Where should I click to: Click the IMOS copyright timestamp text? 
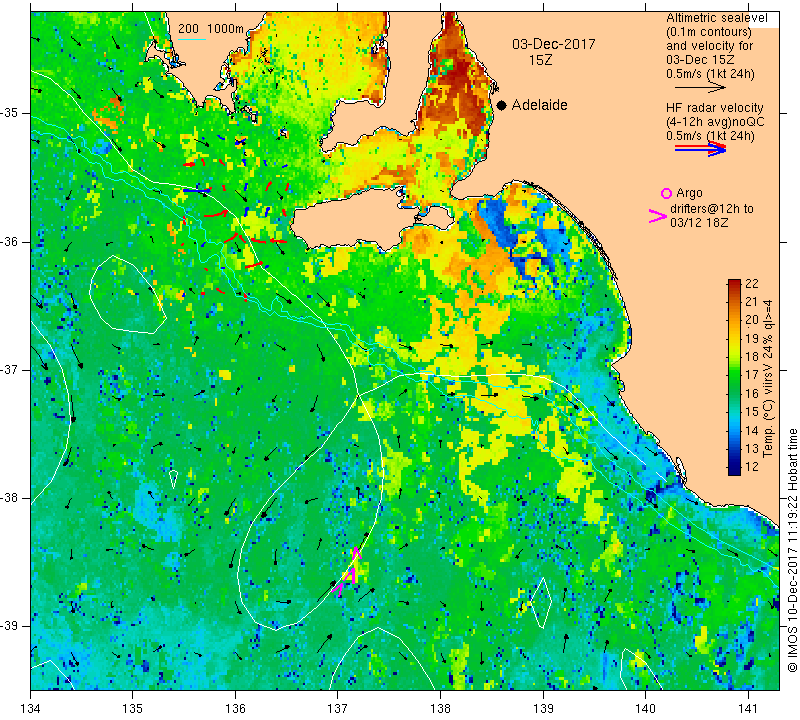pos(792,550)
